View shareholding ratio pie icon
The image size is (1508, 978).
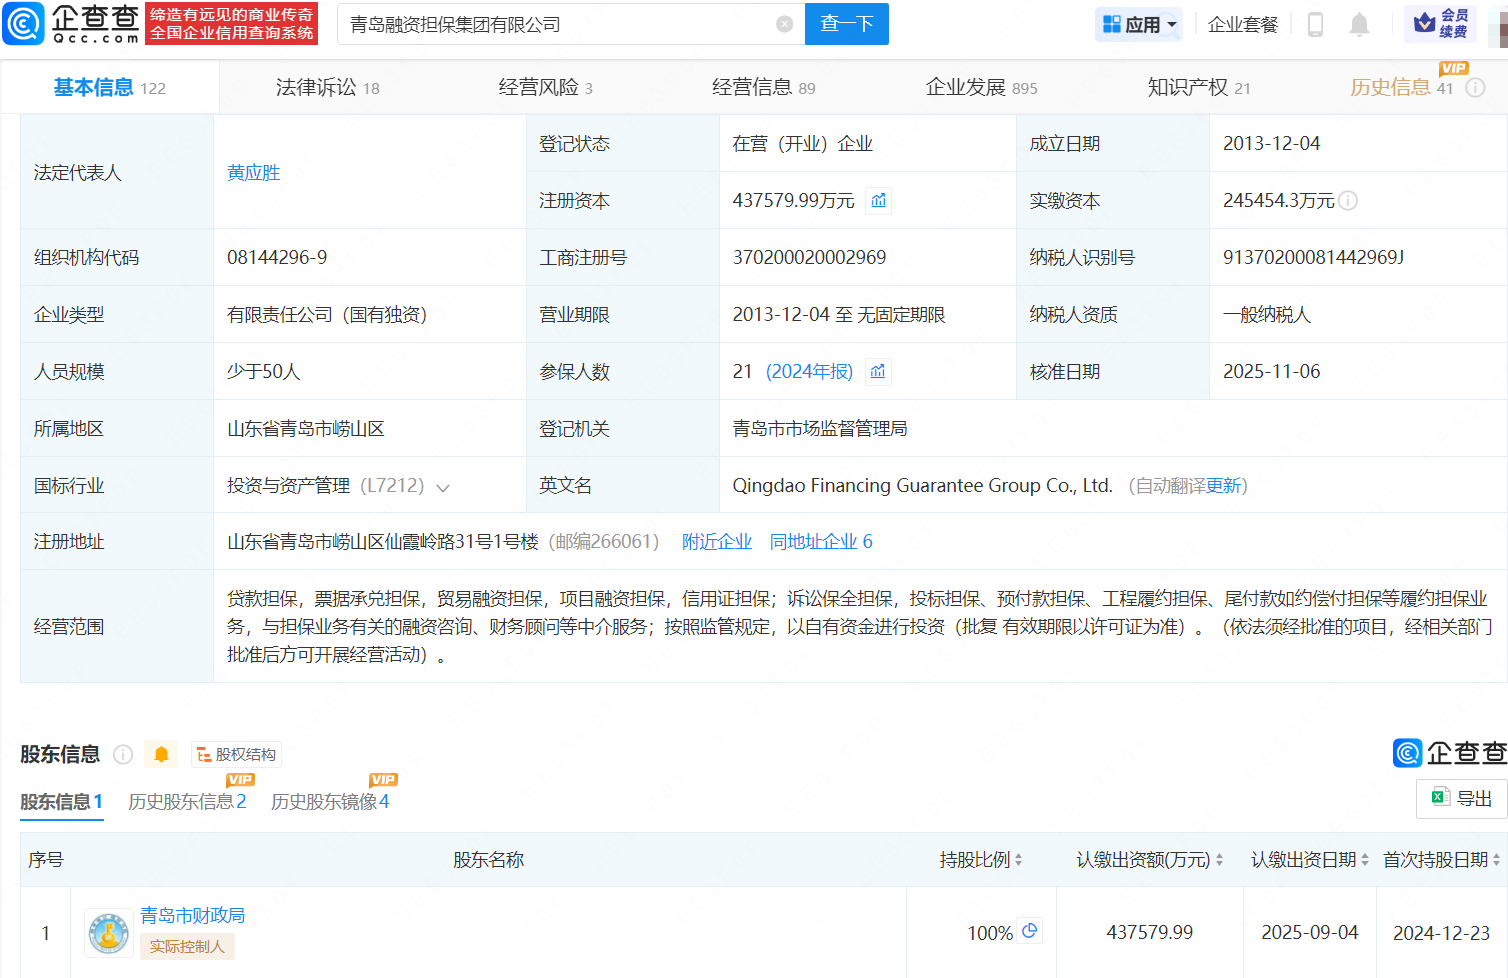point(1029,930)
